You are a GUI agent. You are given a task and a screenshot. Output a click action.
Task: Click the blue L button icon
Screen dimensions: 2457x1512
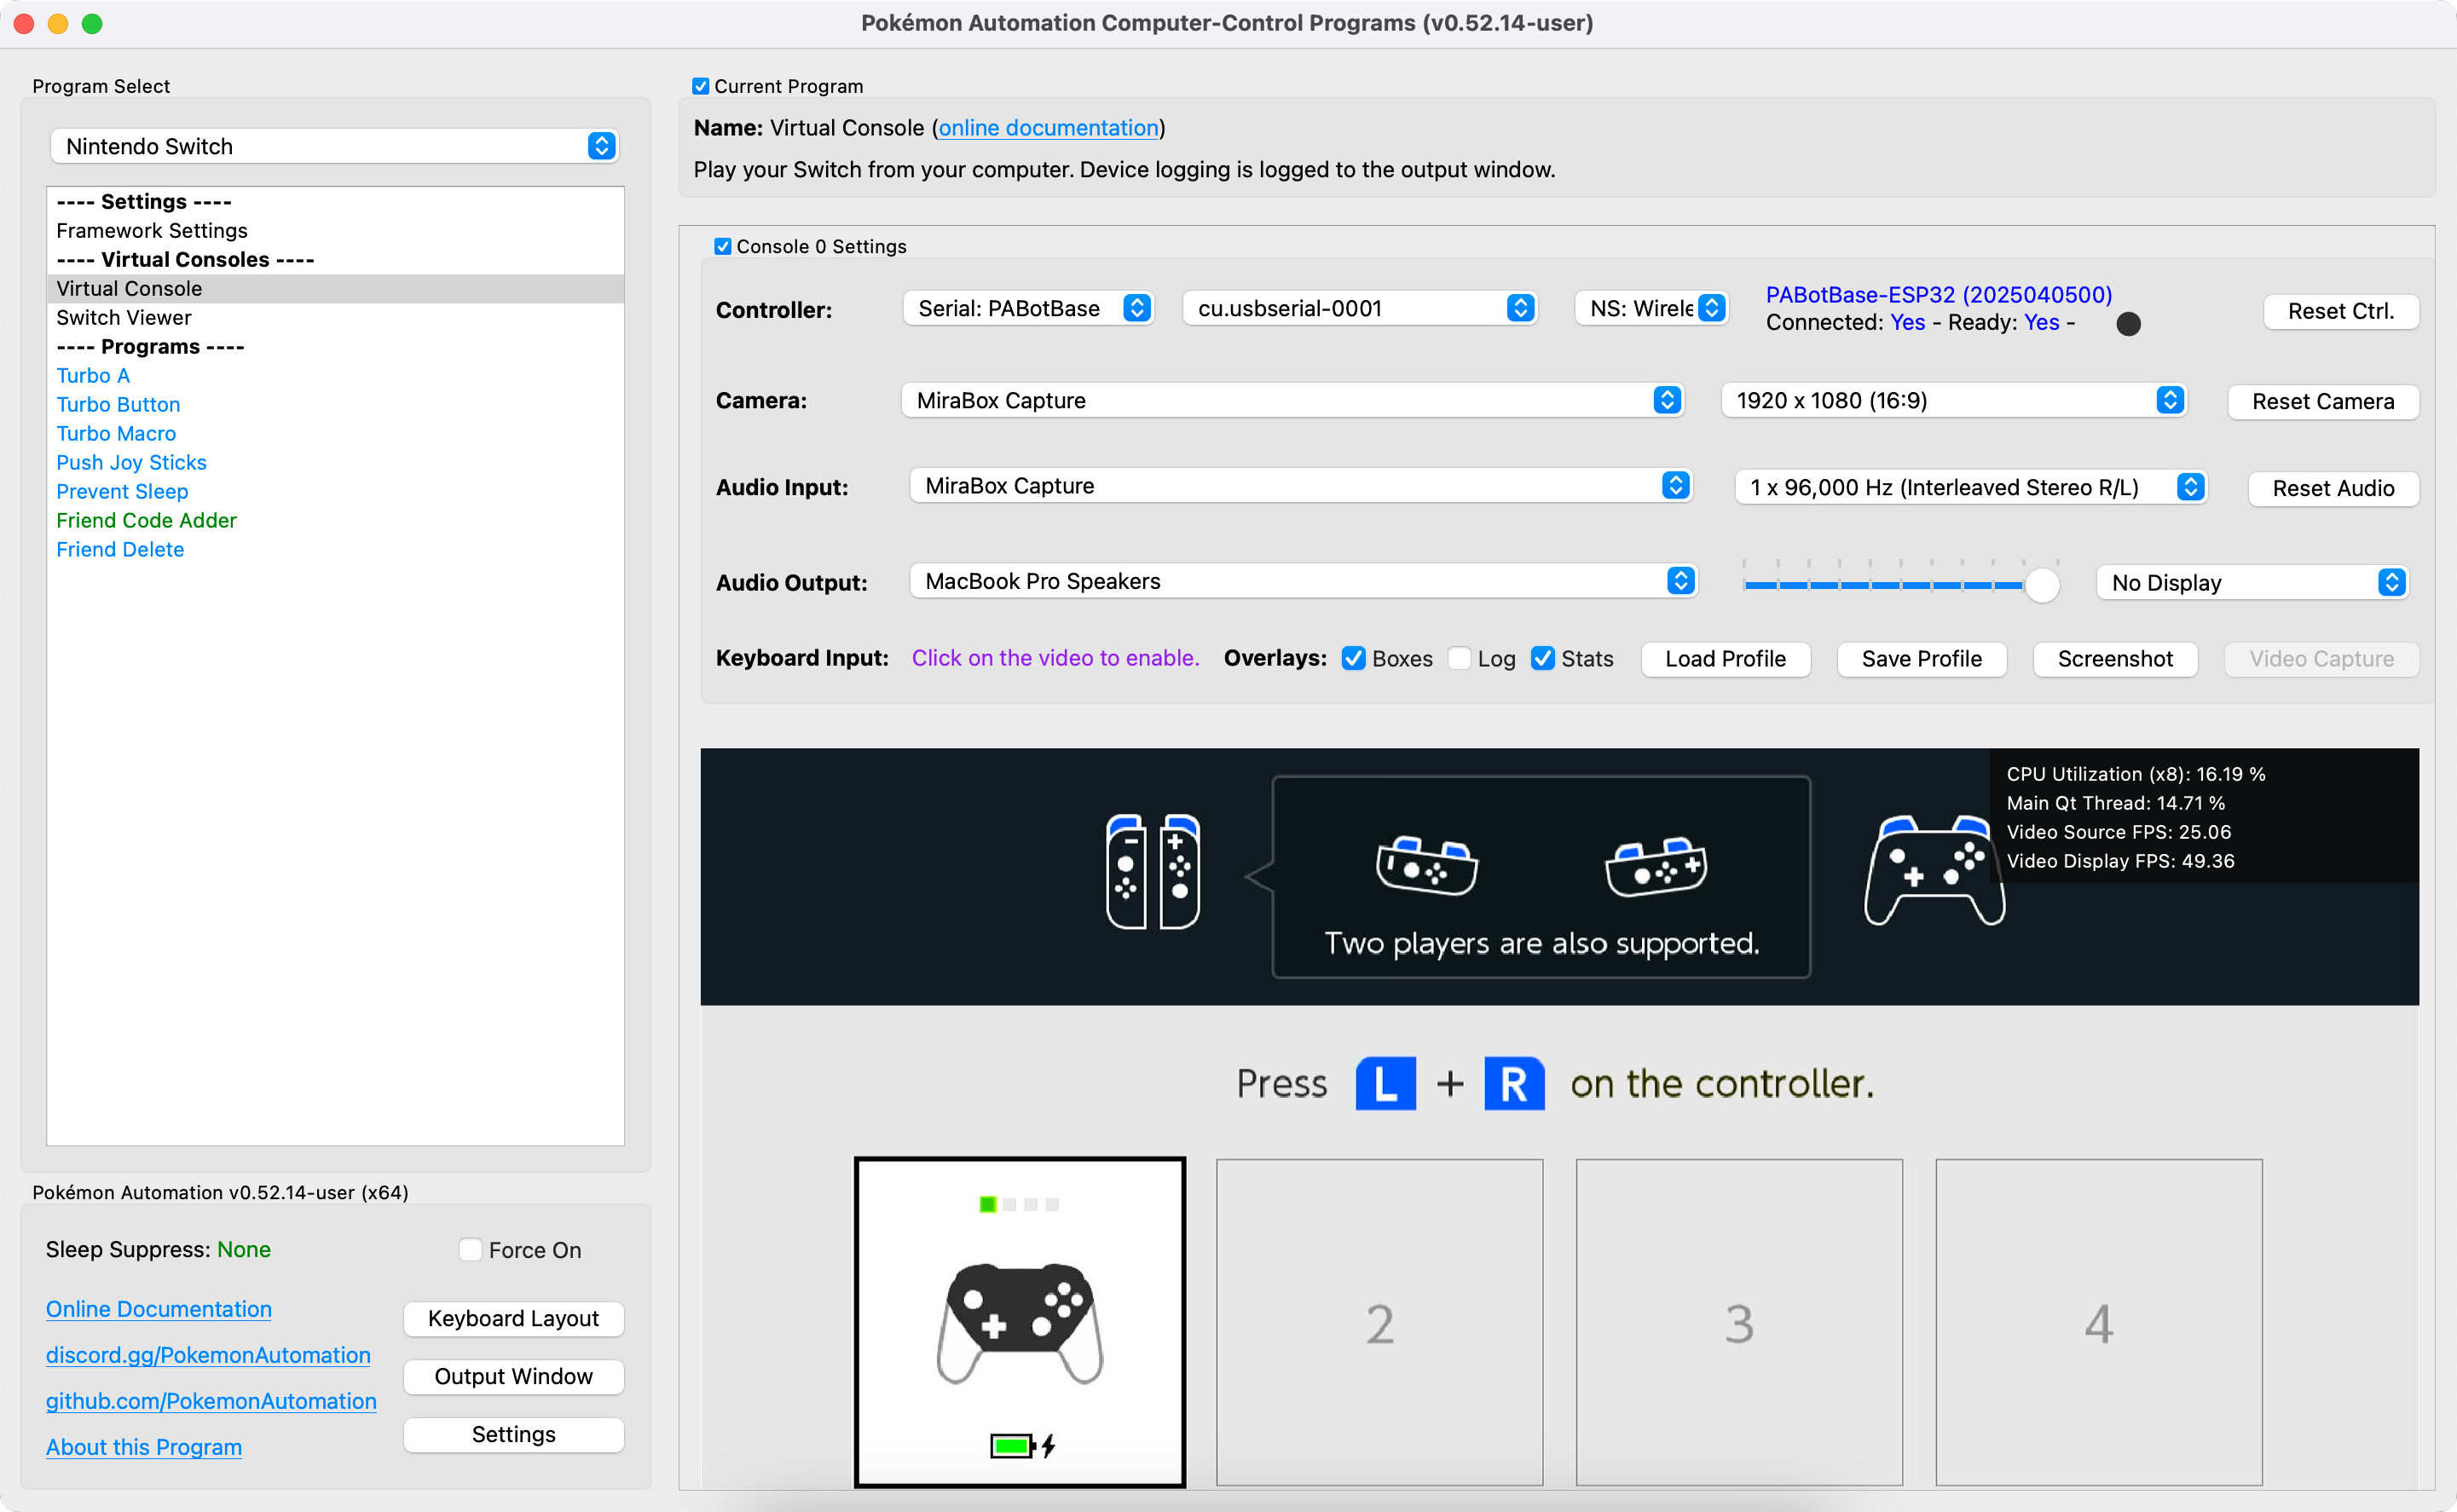tap(1385, 1083)
